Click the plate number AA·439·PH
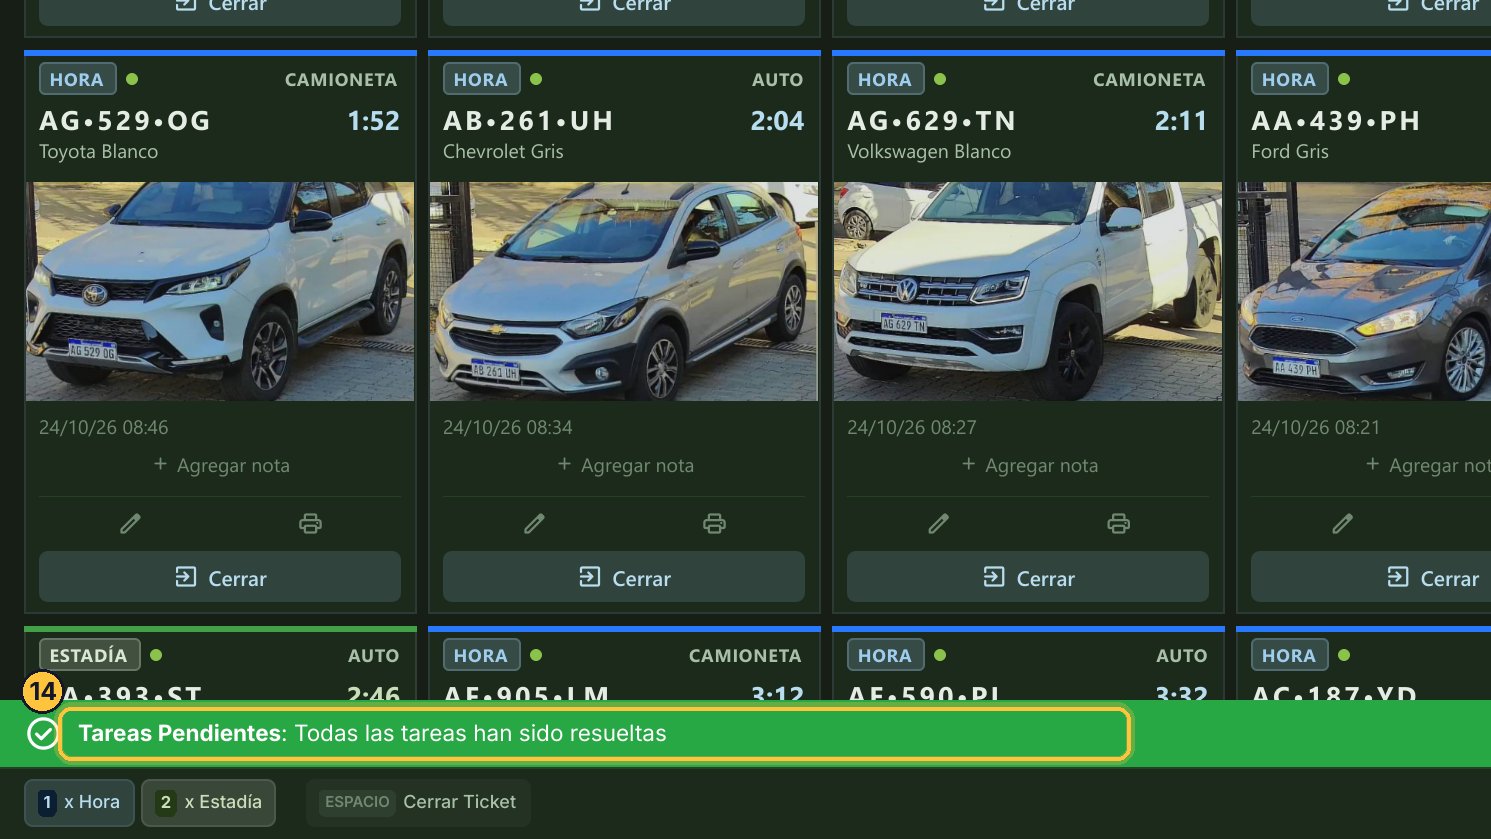This screenshot has width=1491, height=839. coord(1336,121)
